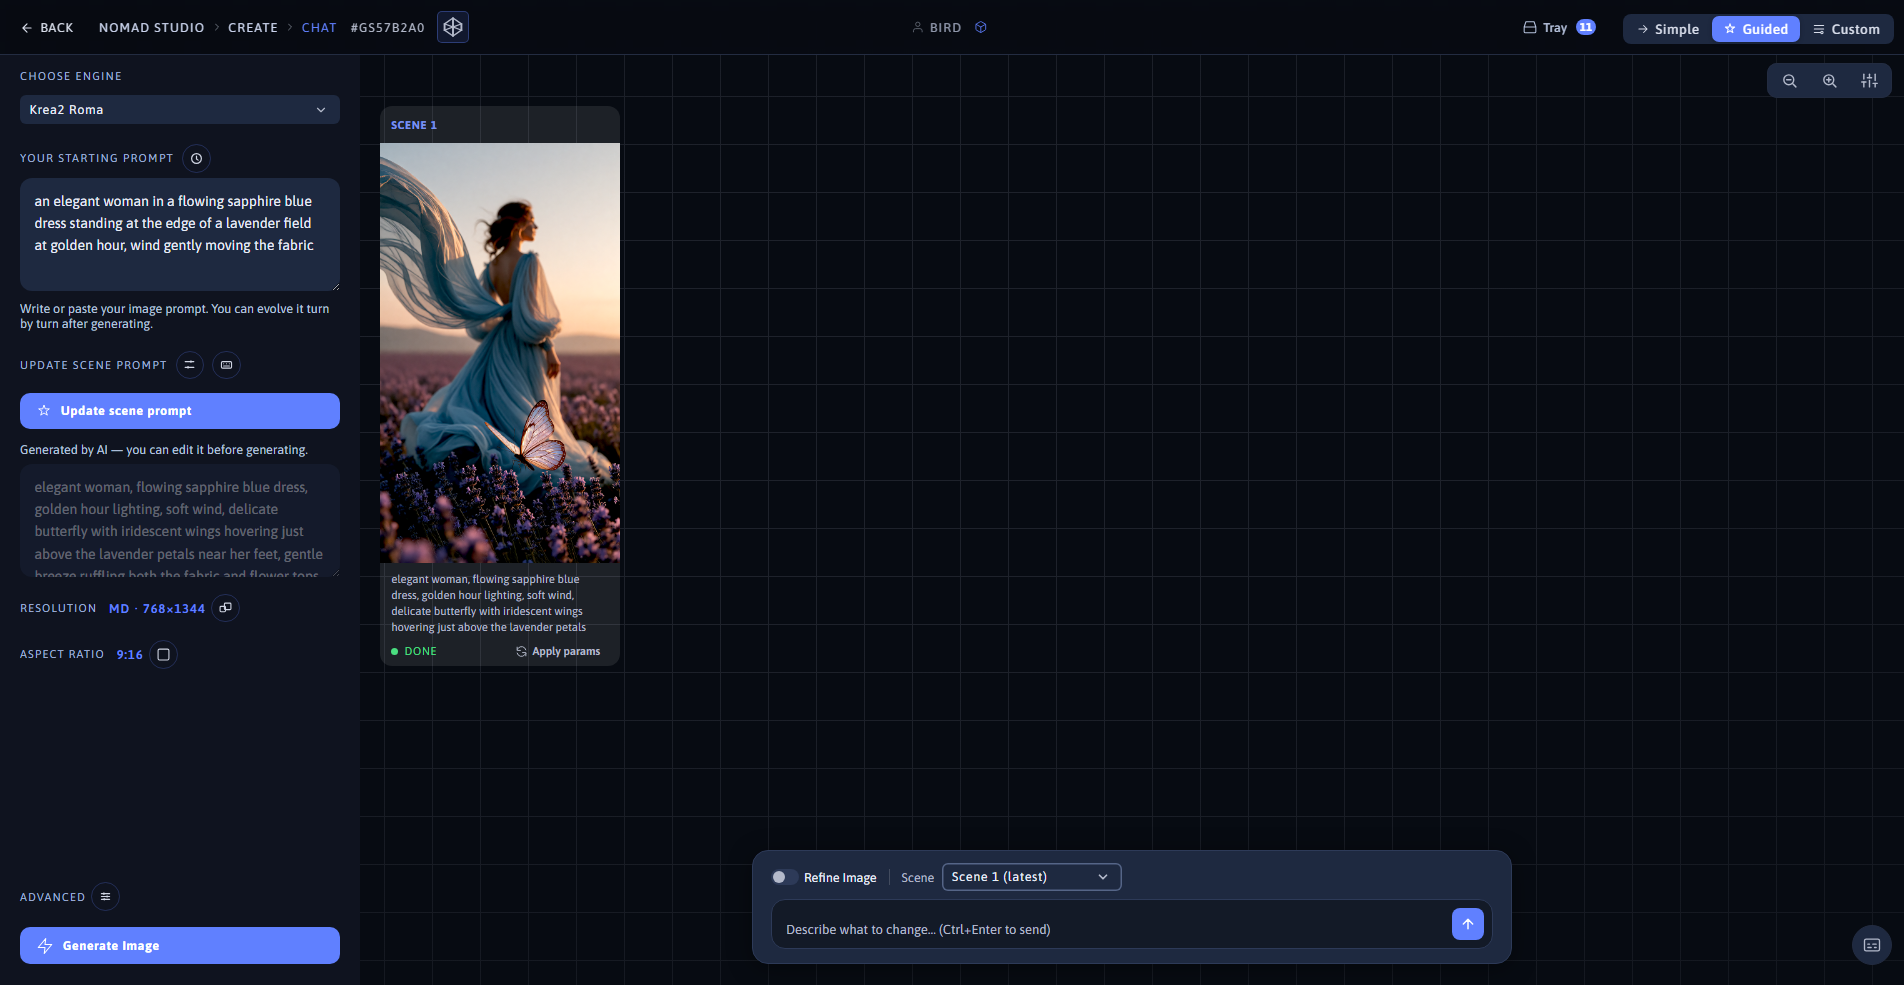Open the prompt history clock icon
1904x985 pixels.
point(197,158)
